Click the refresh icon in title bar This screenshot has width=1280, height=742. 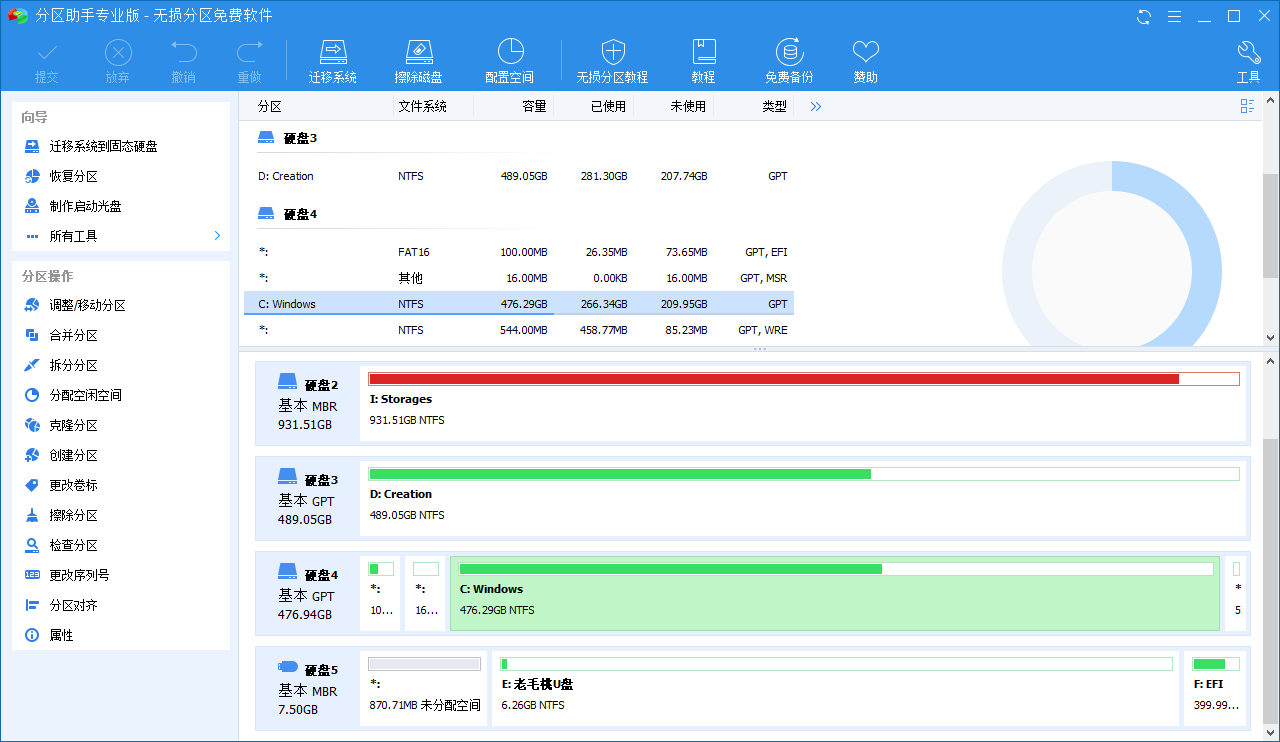click(x=1144, y=16)
